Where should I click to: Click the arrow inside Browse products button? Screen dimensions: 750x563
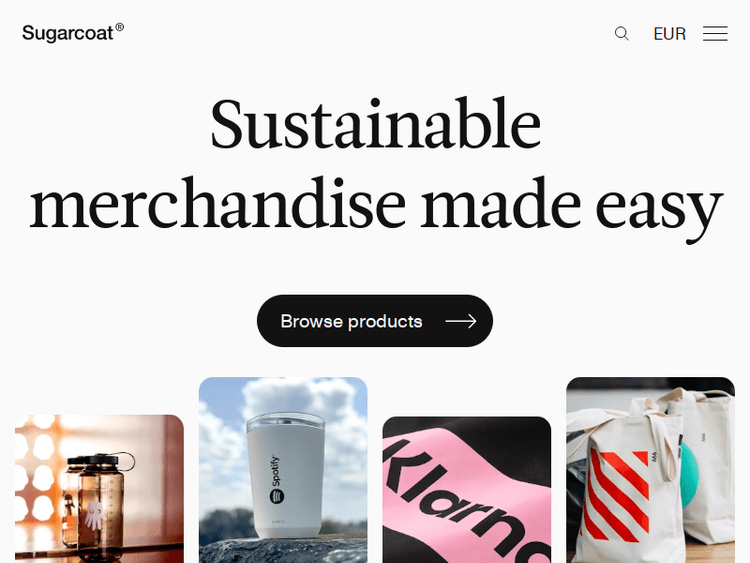click(461, 321)
